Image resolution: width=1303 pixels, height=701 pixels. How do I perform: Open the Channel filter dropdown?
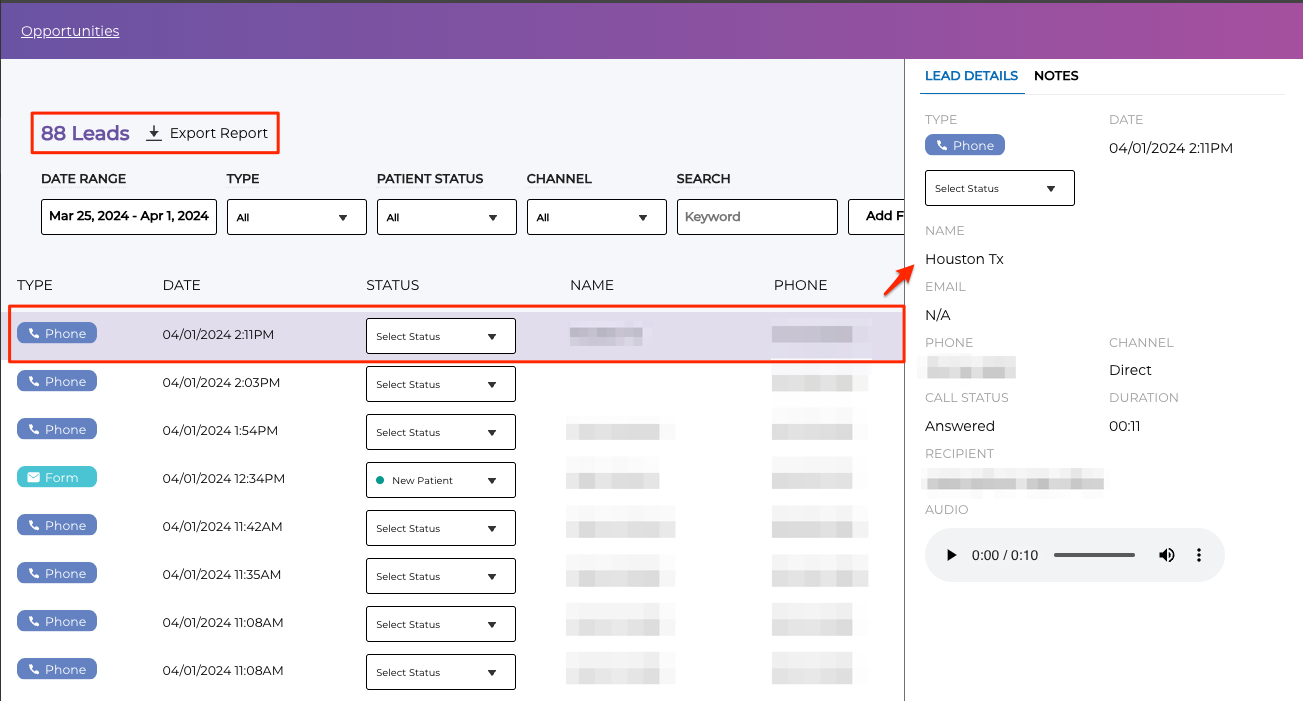pyautogui.click(x=596, y=217)
